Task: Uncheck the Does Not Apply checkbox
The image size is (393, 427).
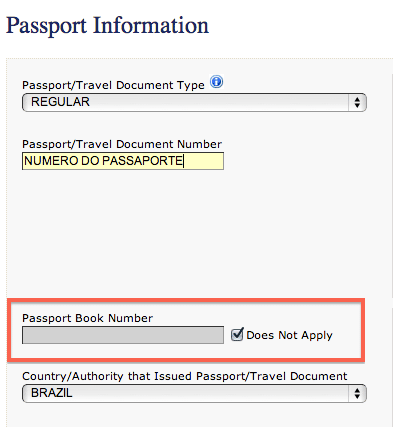Action: [x=237, y=334]
